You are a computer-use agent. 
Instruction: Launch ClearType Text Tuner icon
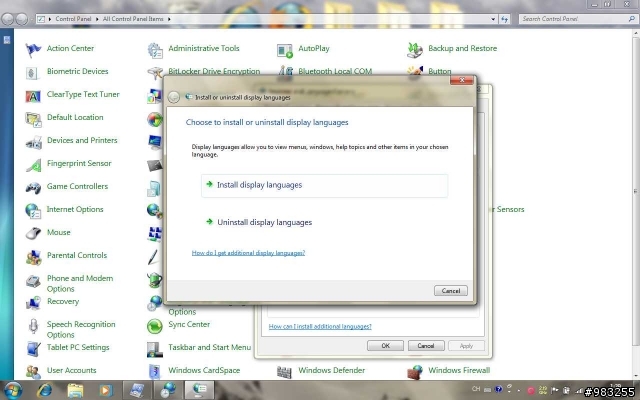coord(33,96)
